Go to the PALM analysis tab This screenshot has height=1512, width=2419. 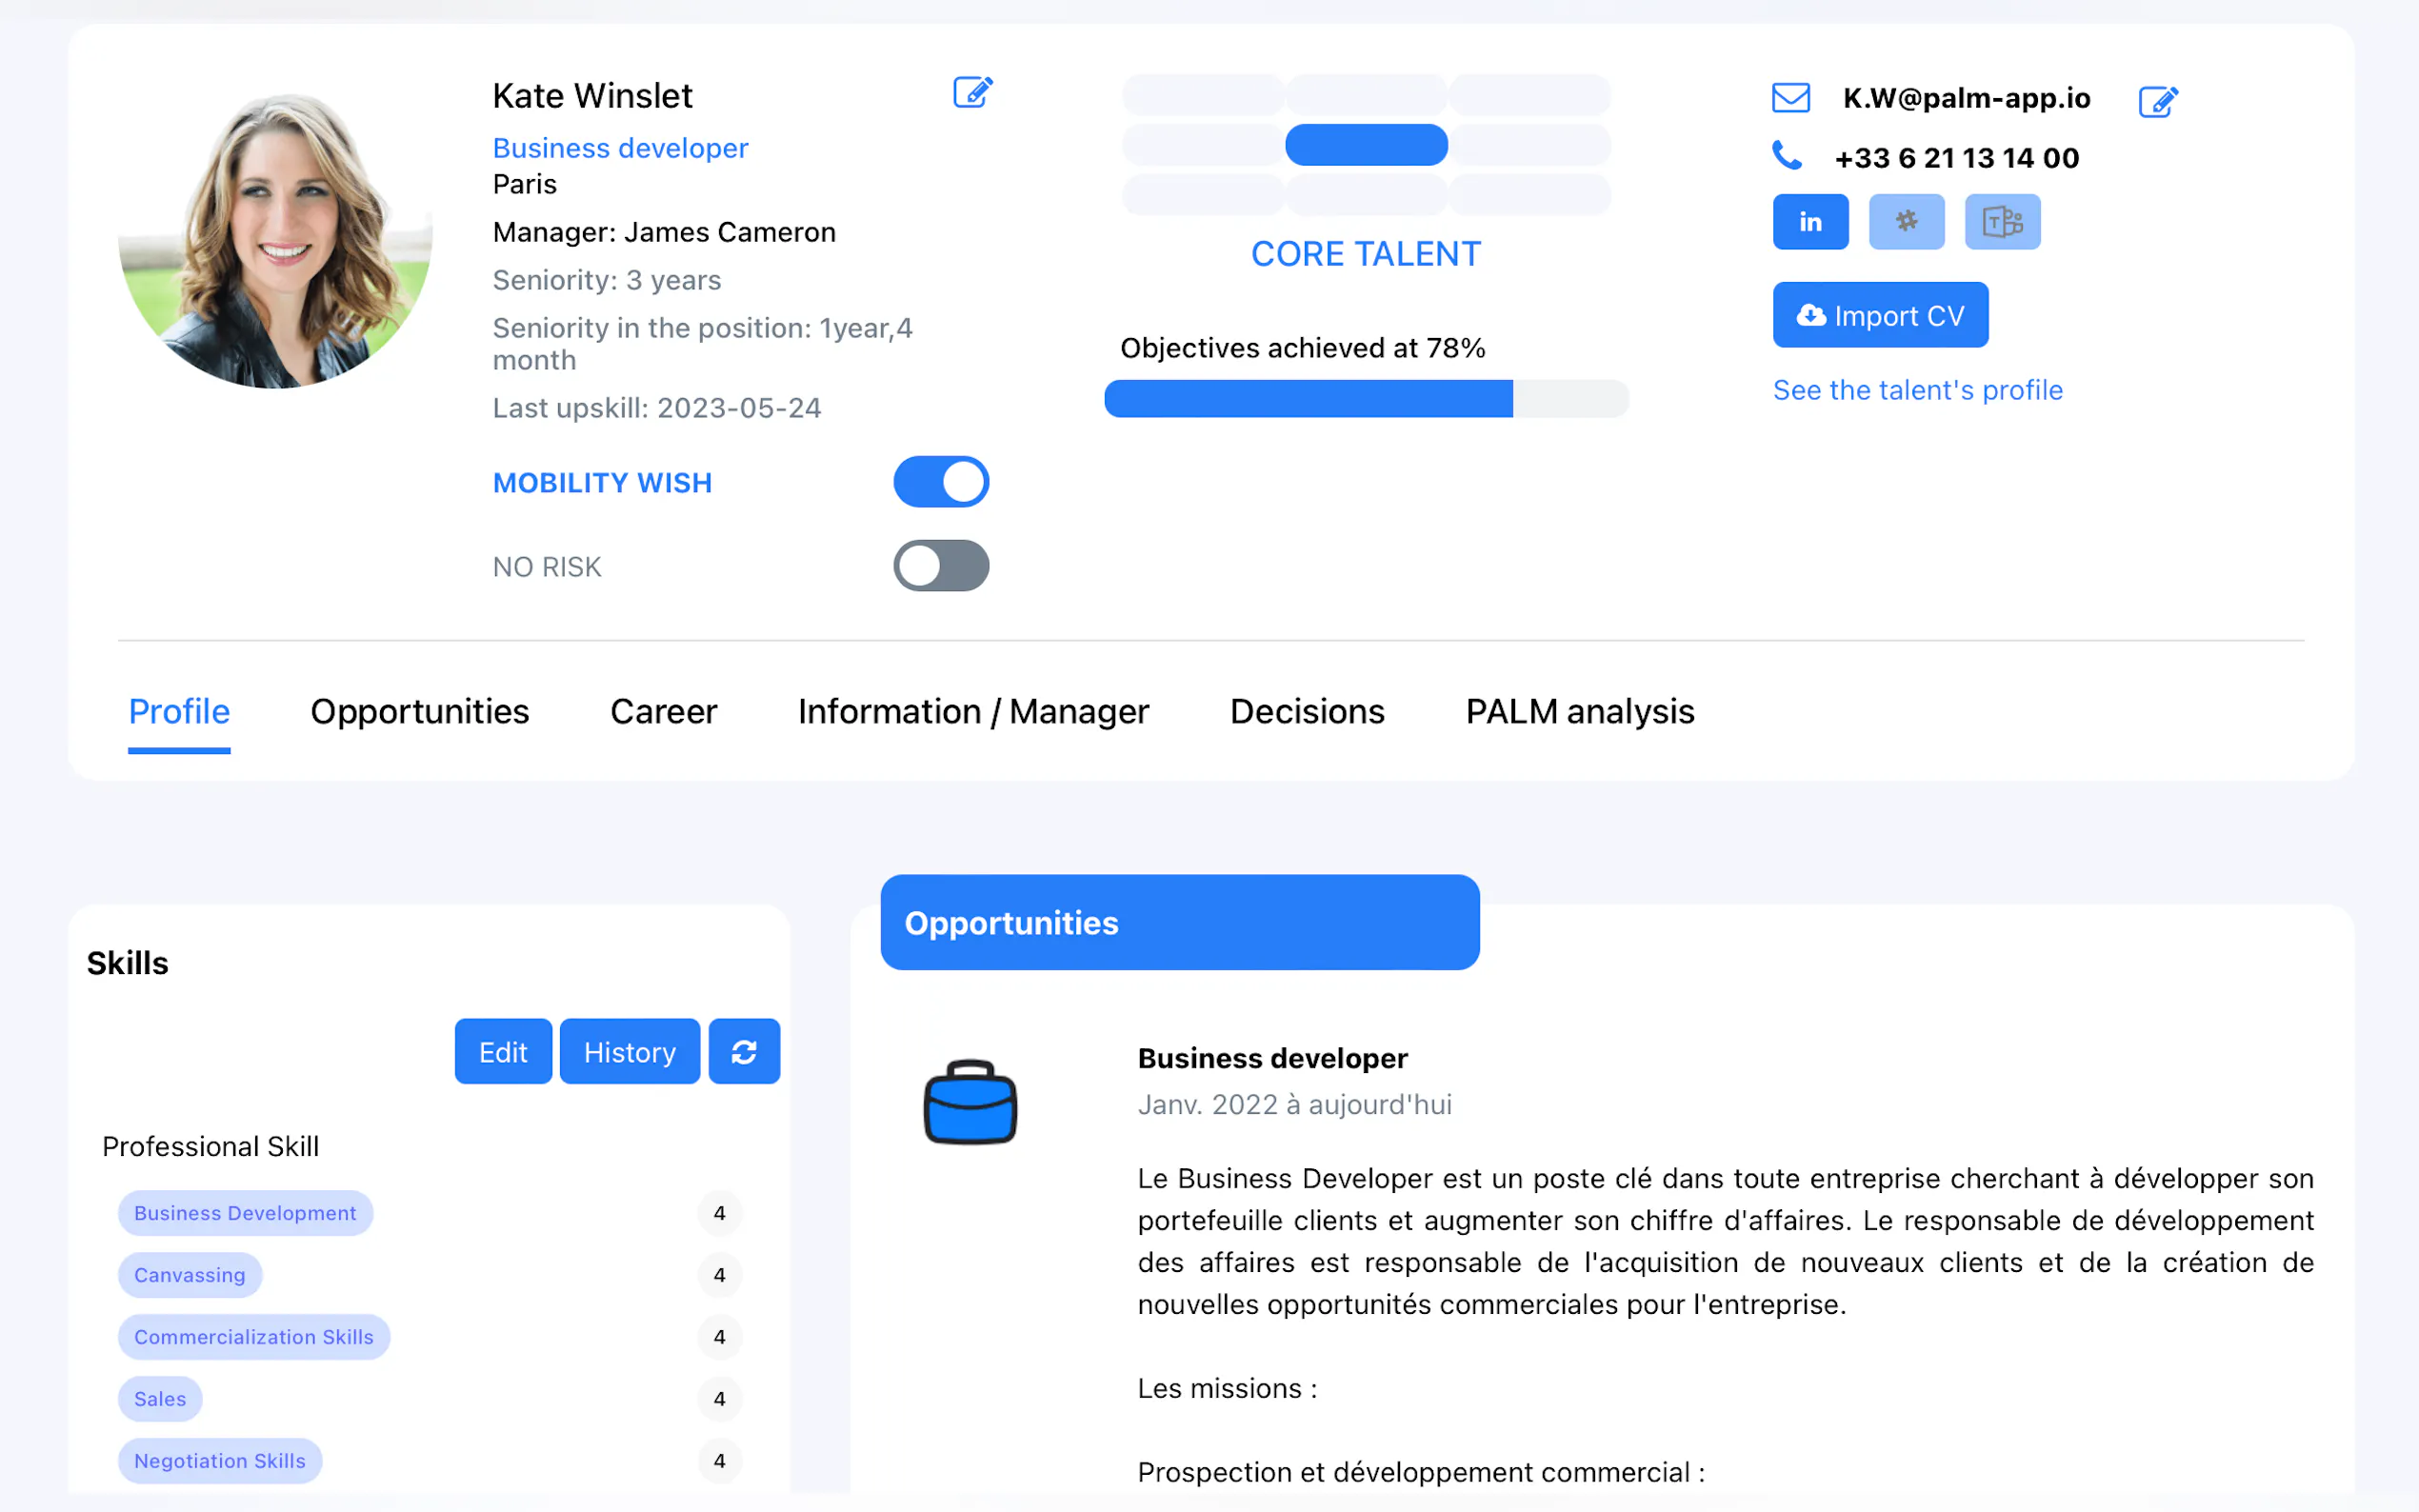coord(1579,711)
